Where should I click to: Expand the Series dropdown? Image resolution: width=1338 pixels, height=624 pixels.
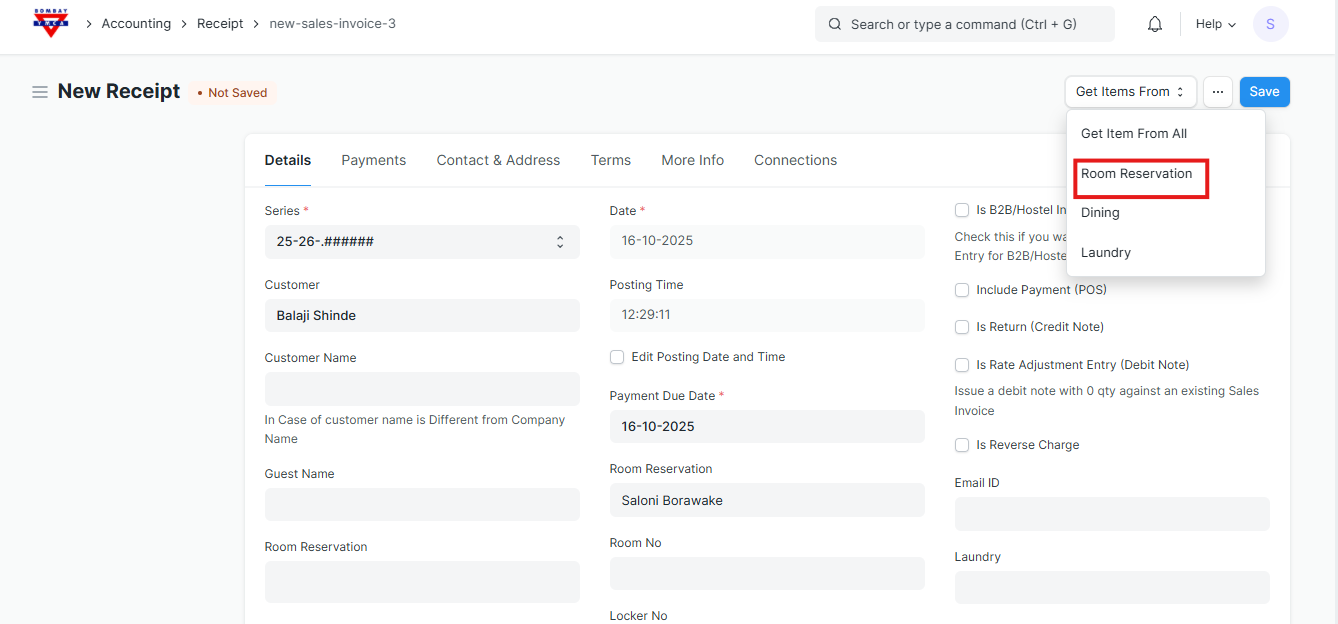421,242
